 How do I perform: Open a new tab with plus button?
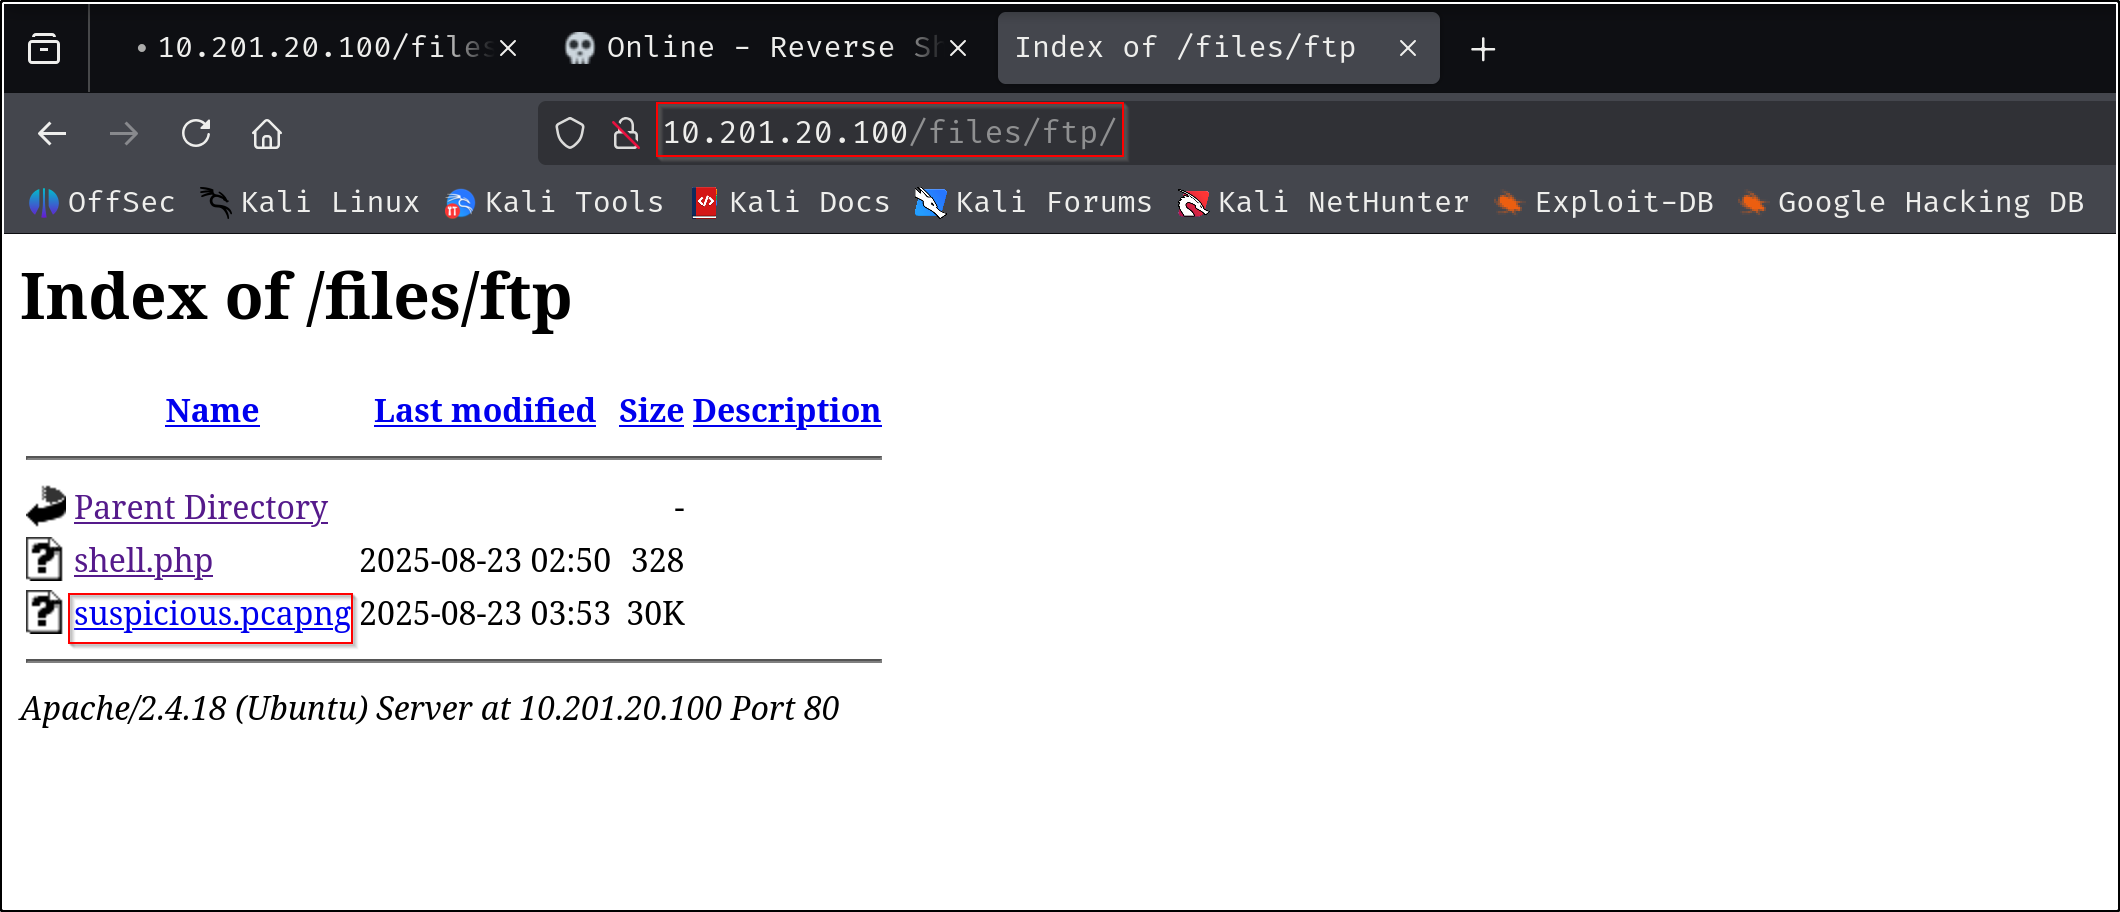1483,49
